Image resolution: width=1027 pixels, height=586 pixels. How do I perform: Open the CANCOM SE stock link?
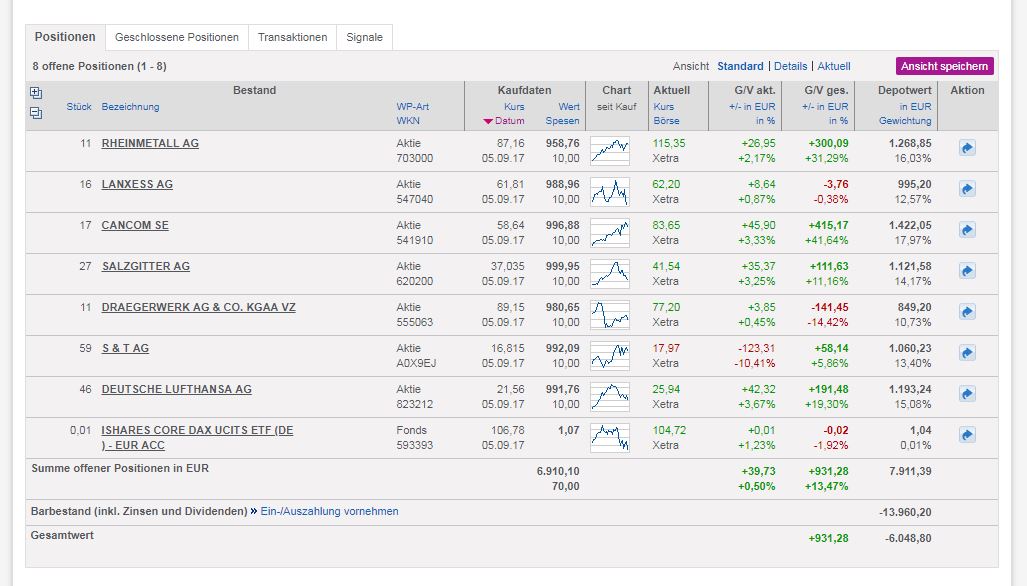coord(135,225)
